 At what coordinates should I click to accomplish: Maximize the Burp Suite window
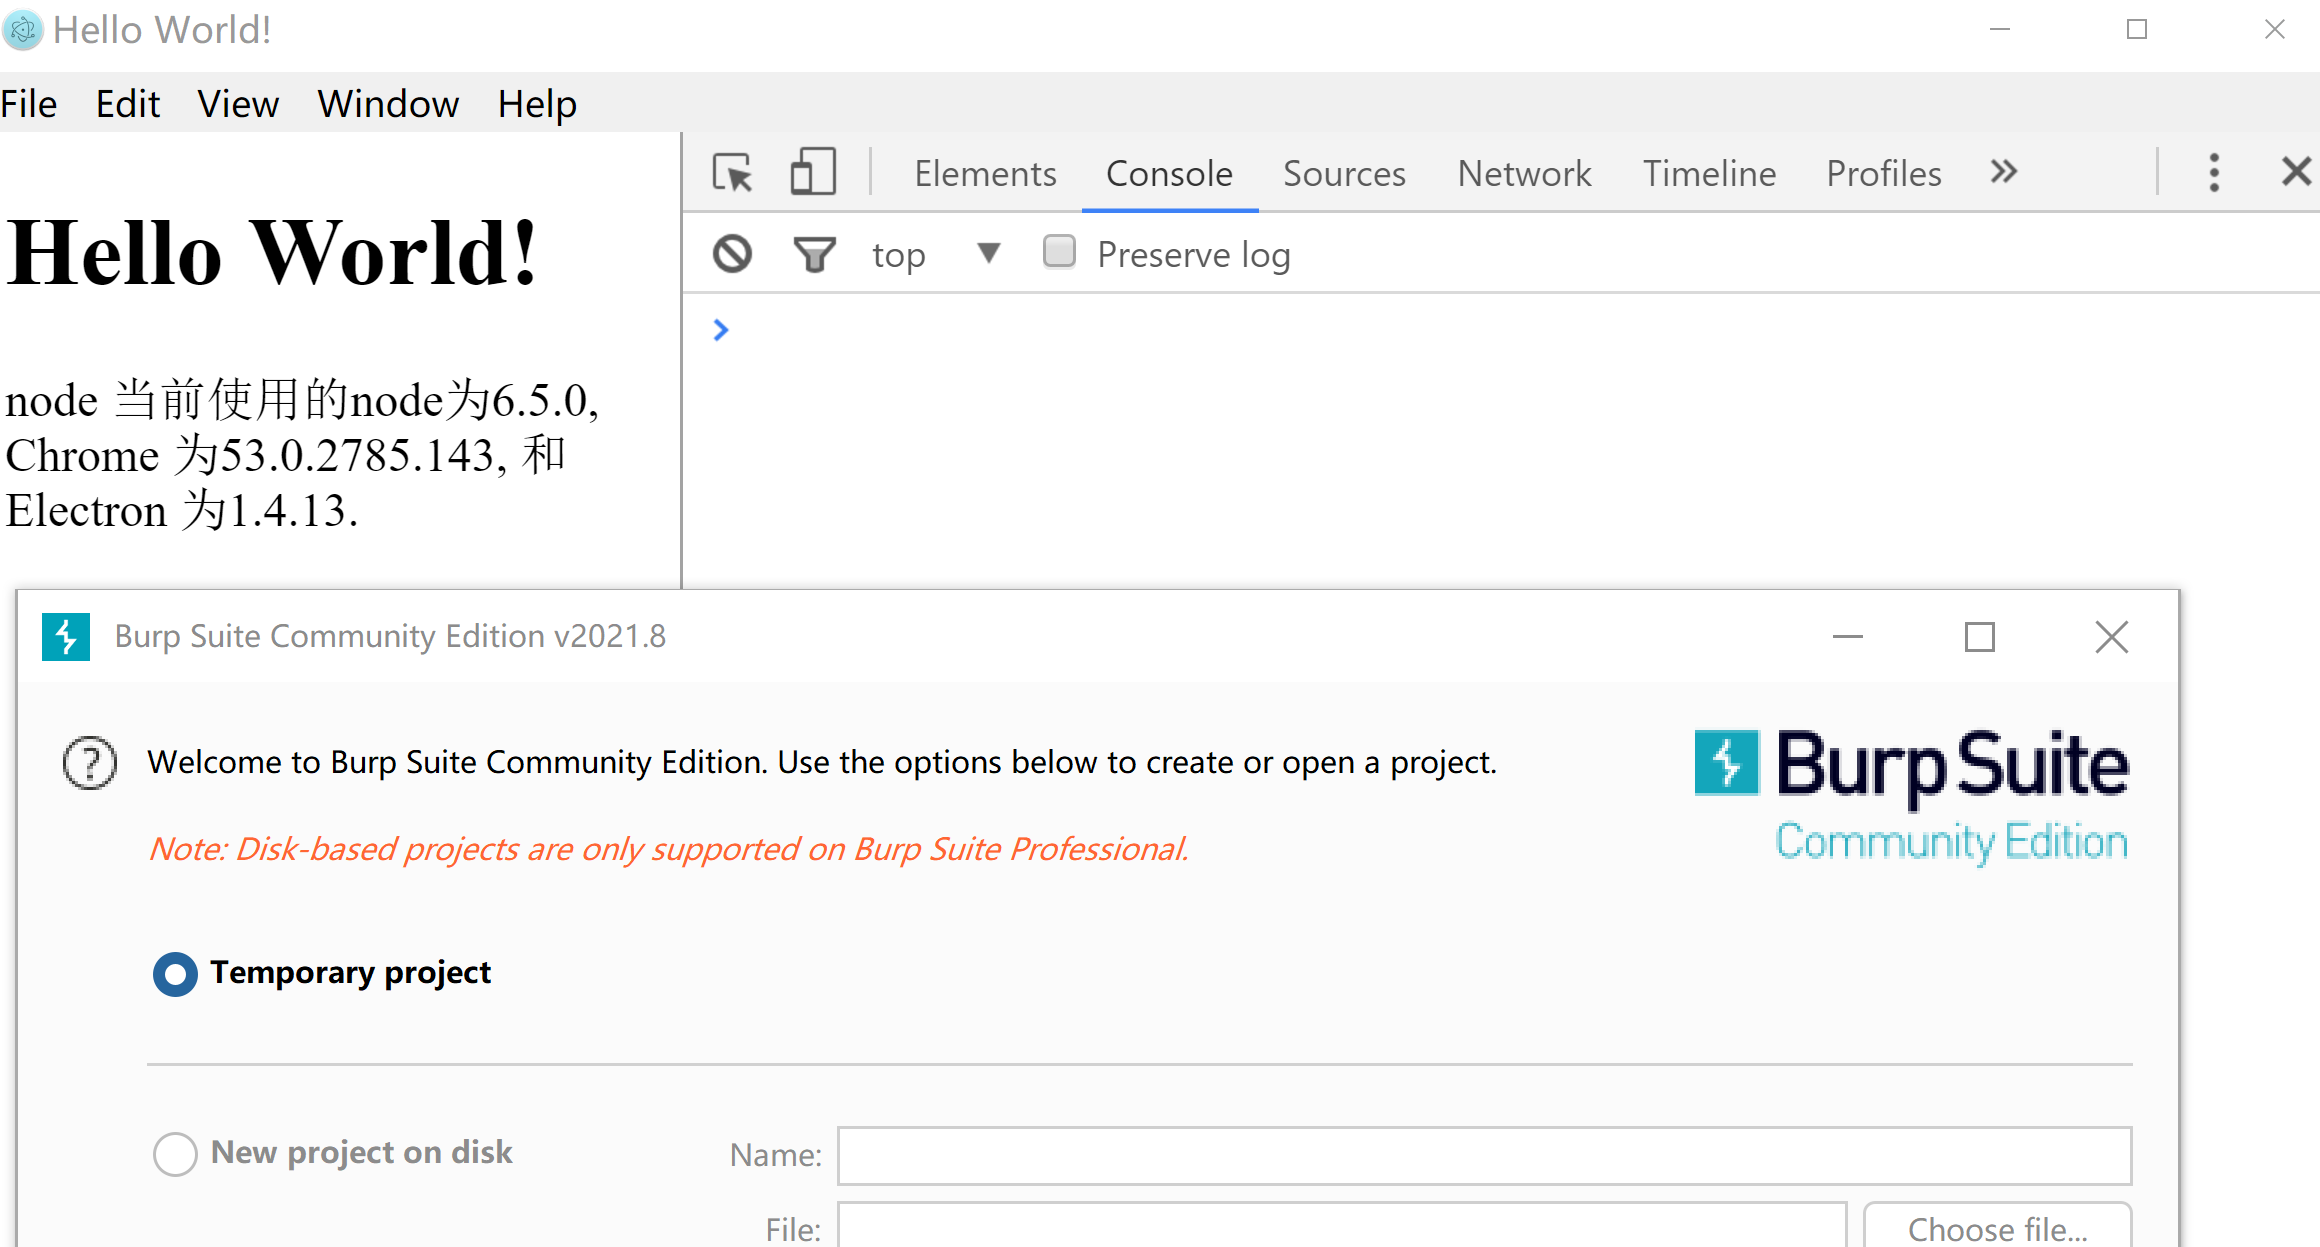click(1979, 637)
